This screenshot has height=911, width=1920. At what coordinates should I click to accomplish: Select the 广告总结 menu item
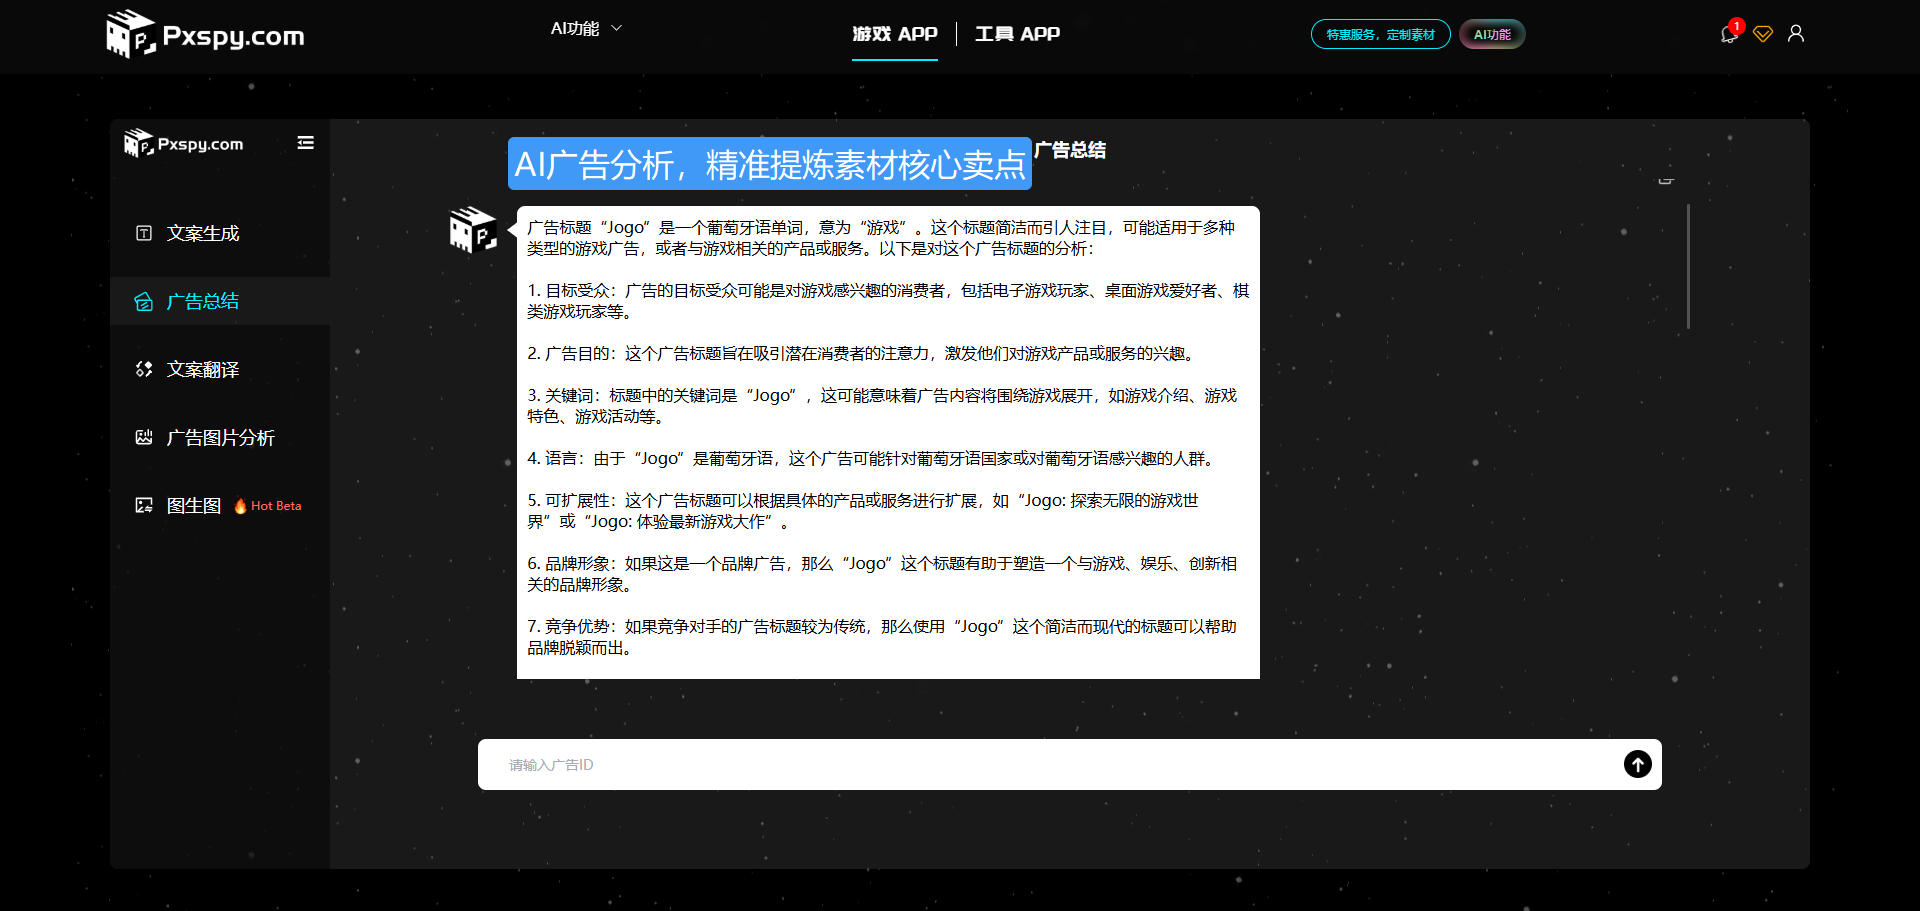click(220, 301)
